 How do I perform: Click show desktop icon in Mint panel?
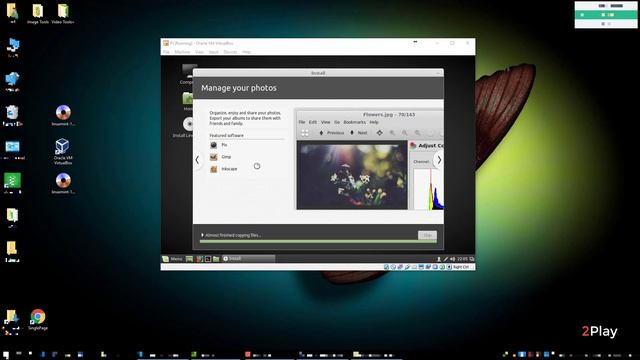pos(189,259)
